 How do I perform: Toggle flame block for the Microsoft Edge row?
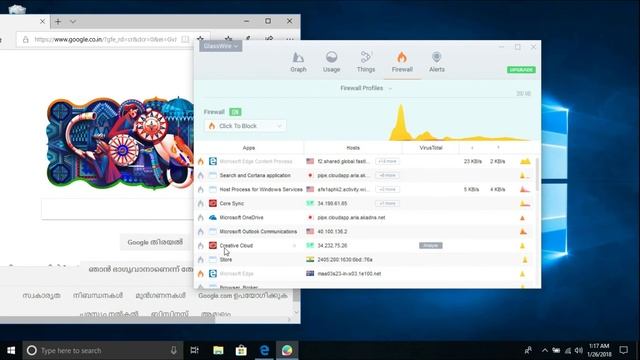coord(200,274)
